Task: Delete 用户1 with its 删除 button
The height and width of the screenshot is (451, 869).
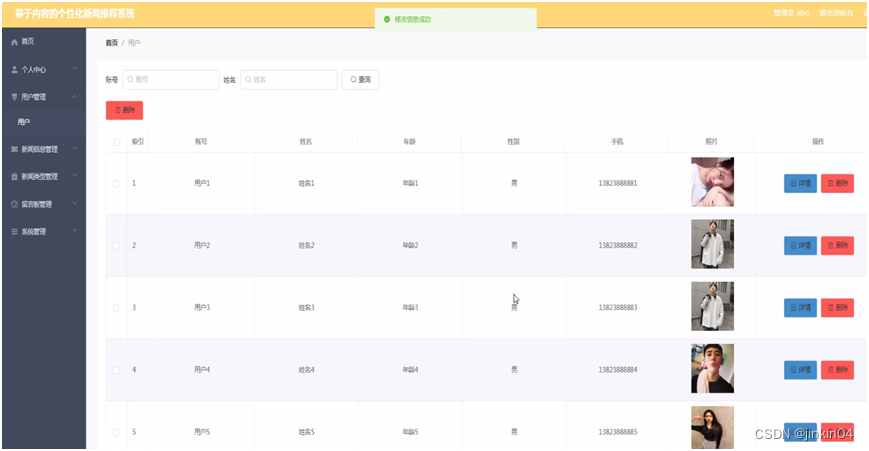Action: (x=837, y=183)
